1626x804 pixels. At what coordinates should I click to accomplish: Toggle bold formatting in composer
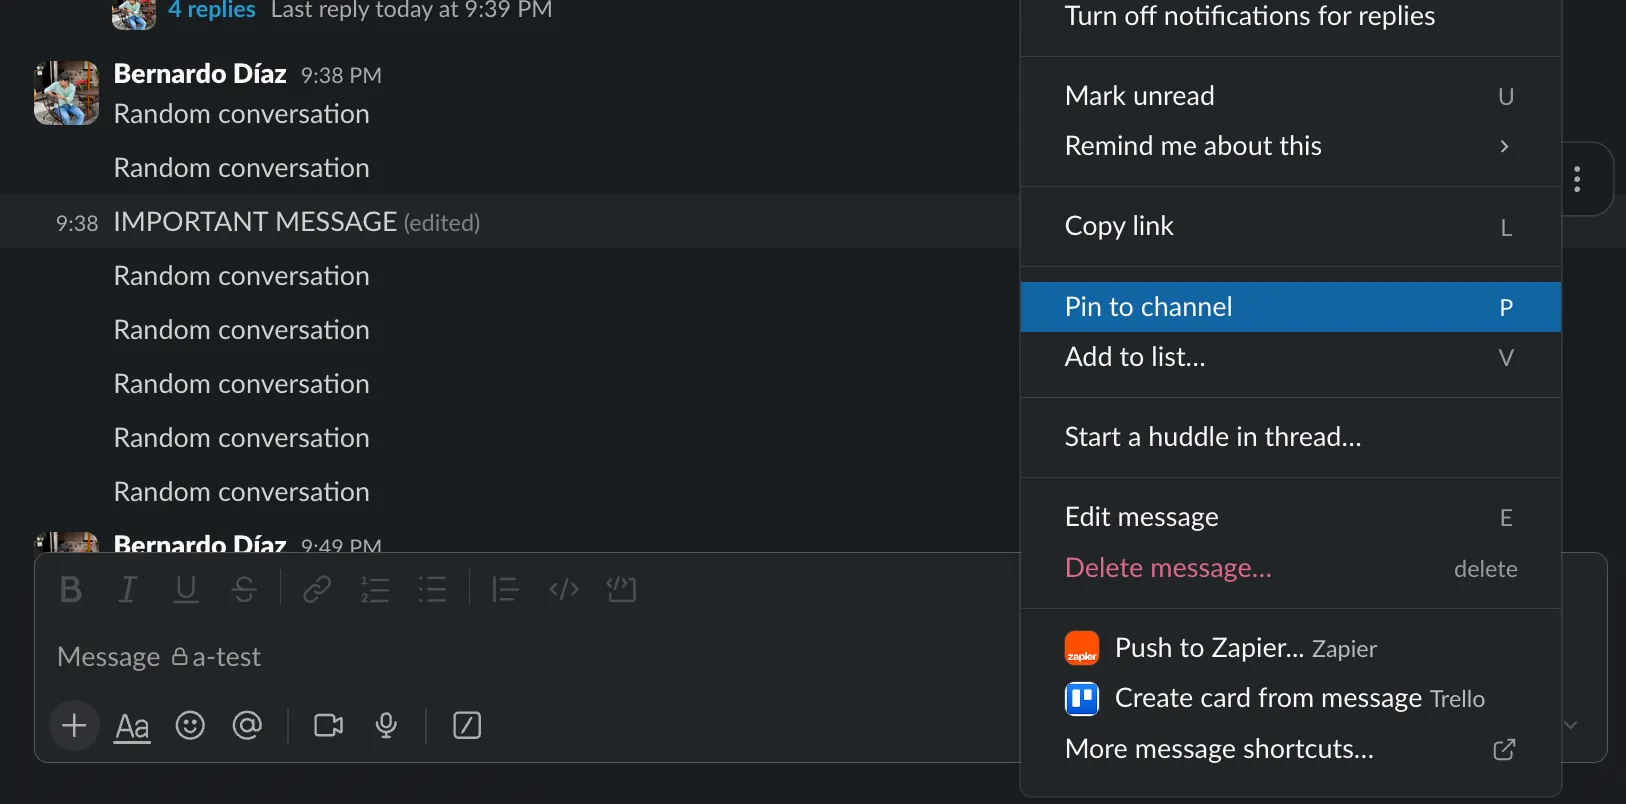[x=71, y=590]
